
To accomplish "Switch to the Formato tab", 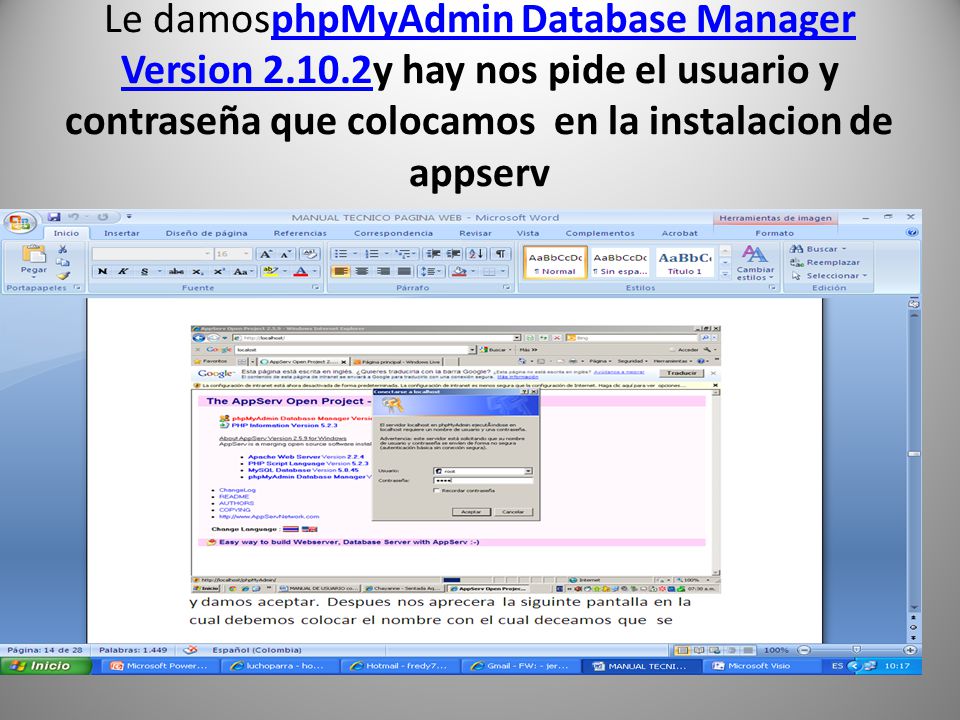I will pyautogui.click(x=774, y=233).
